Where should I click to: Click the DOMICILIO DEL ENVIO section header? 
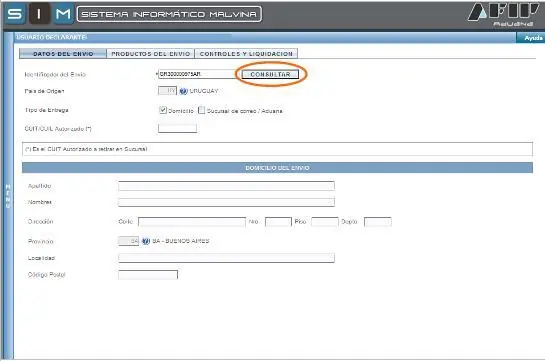pyautogui.click(x=277, y=168)
